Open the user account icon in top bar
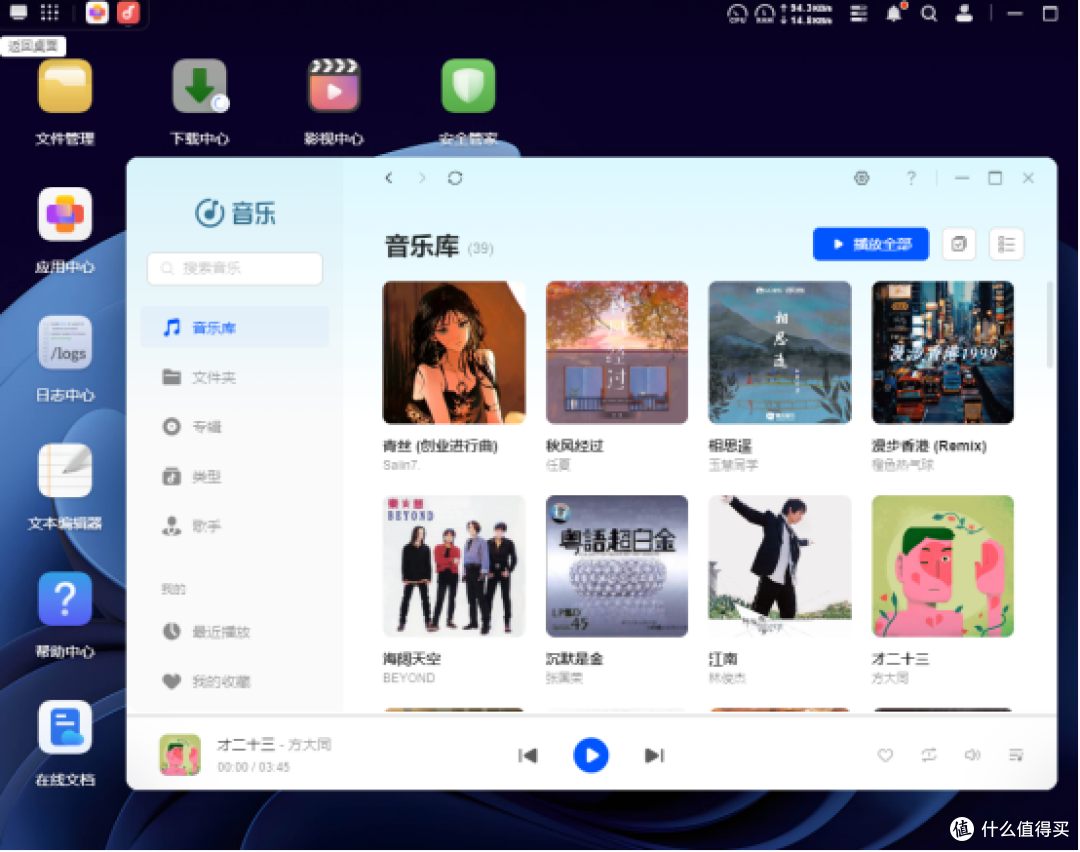Screen dimensions: 1080x852 pos(964,13)
